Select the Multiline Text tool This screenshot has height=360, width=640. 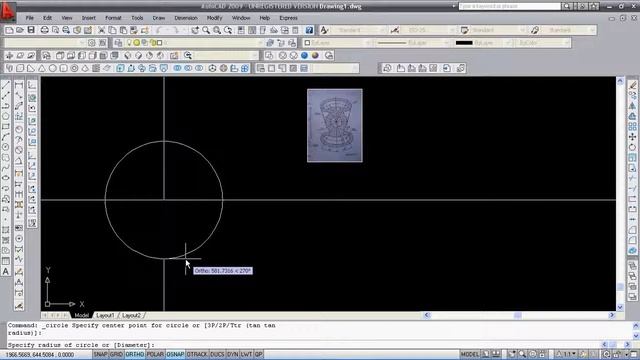pyautogui.click(x=6, y=271)
